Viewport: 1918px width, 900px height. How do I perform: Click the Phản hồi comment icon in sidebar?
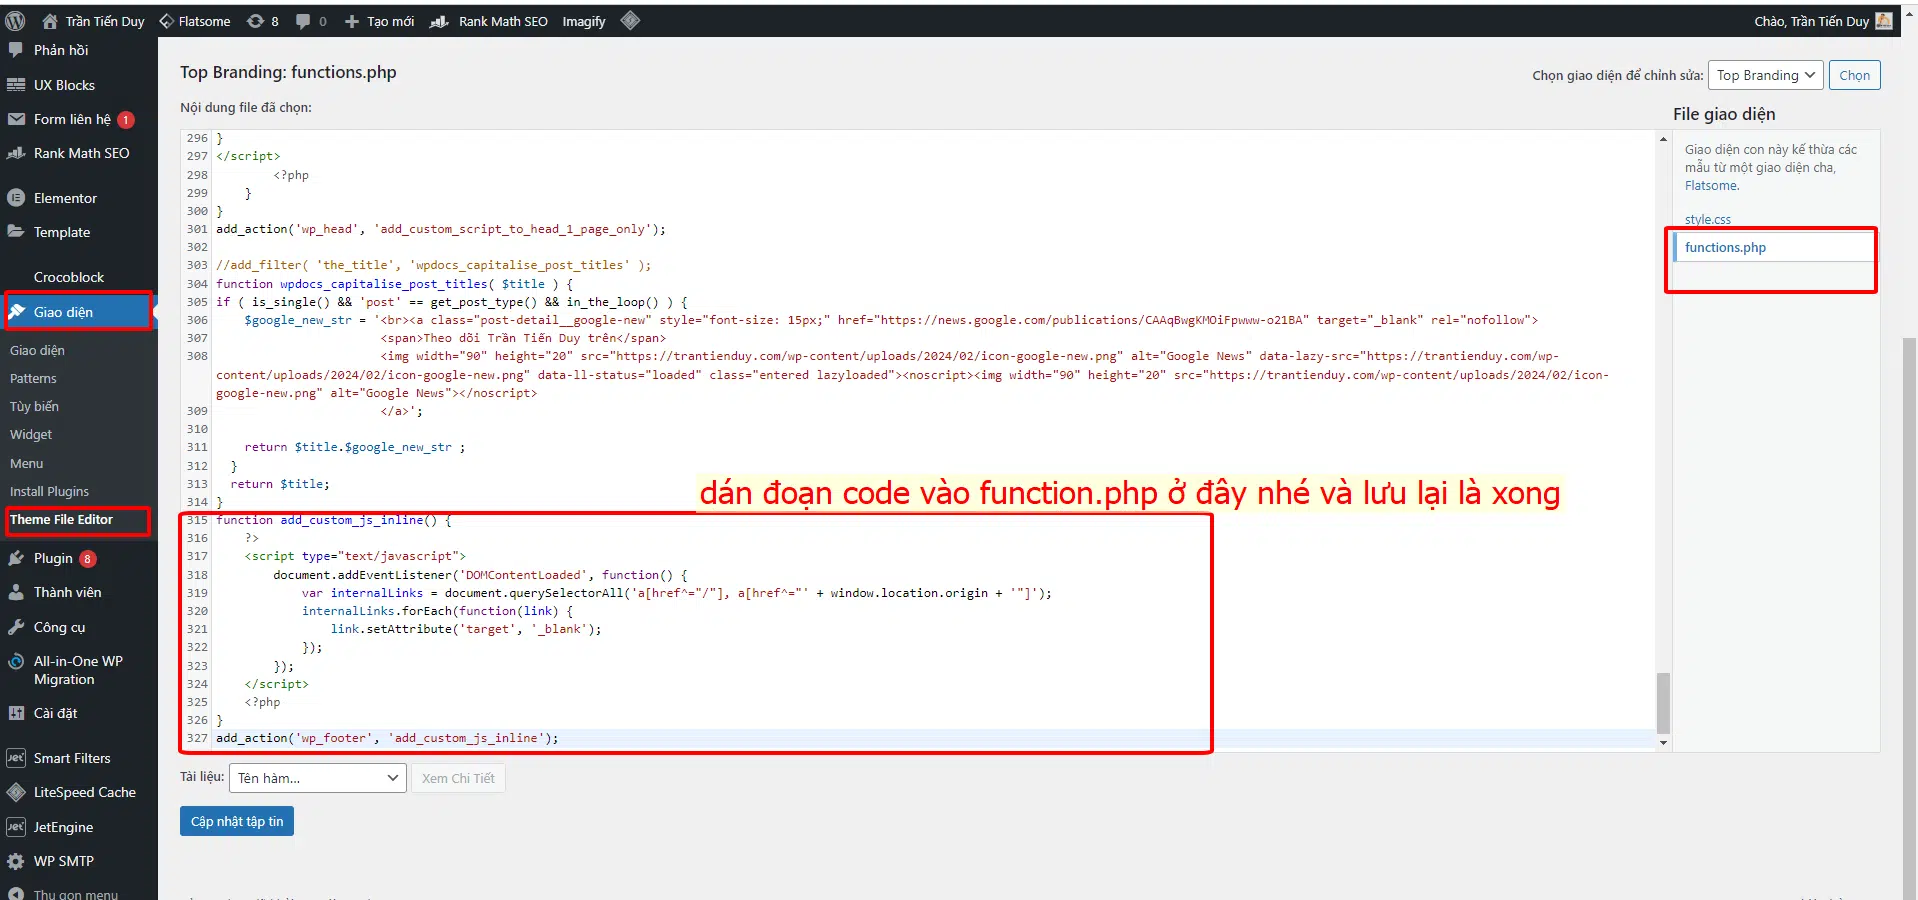coord(16,49)
